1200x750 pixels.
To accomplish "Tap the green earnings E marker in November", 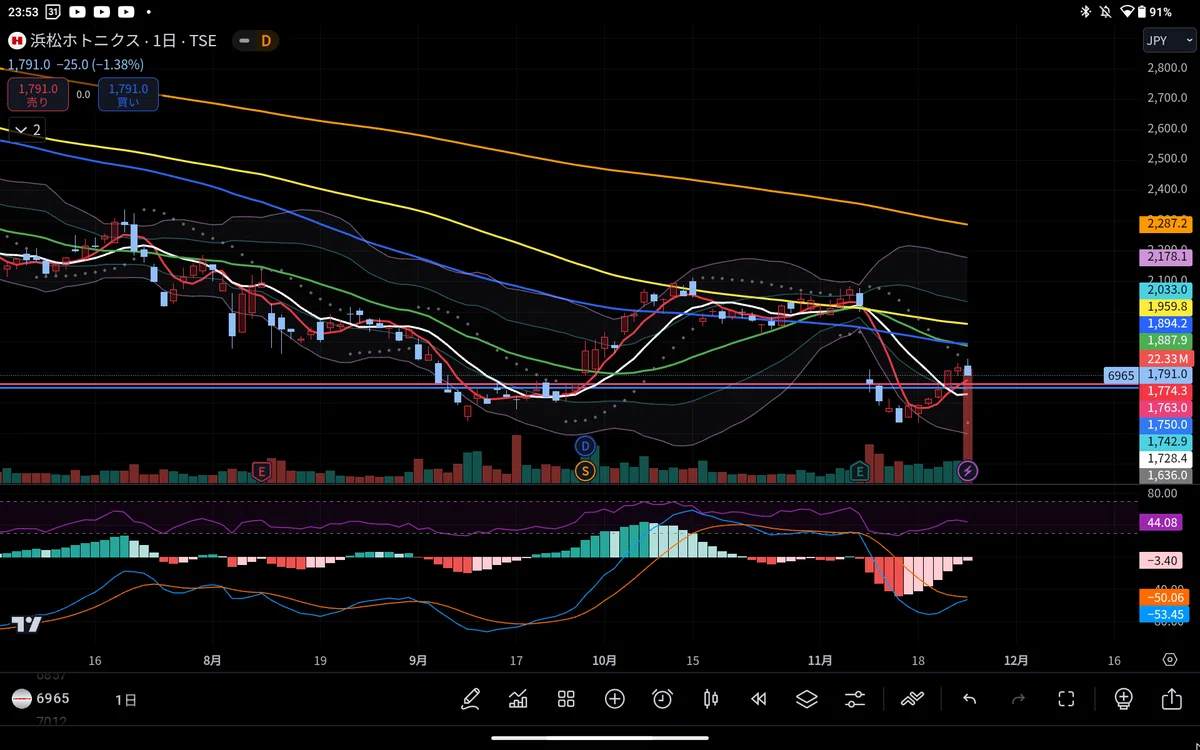I will pos(858,470).
